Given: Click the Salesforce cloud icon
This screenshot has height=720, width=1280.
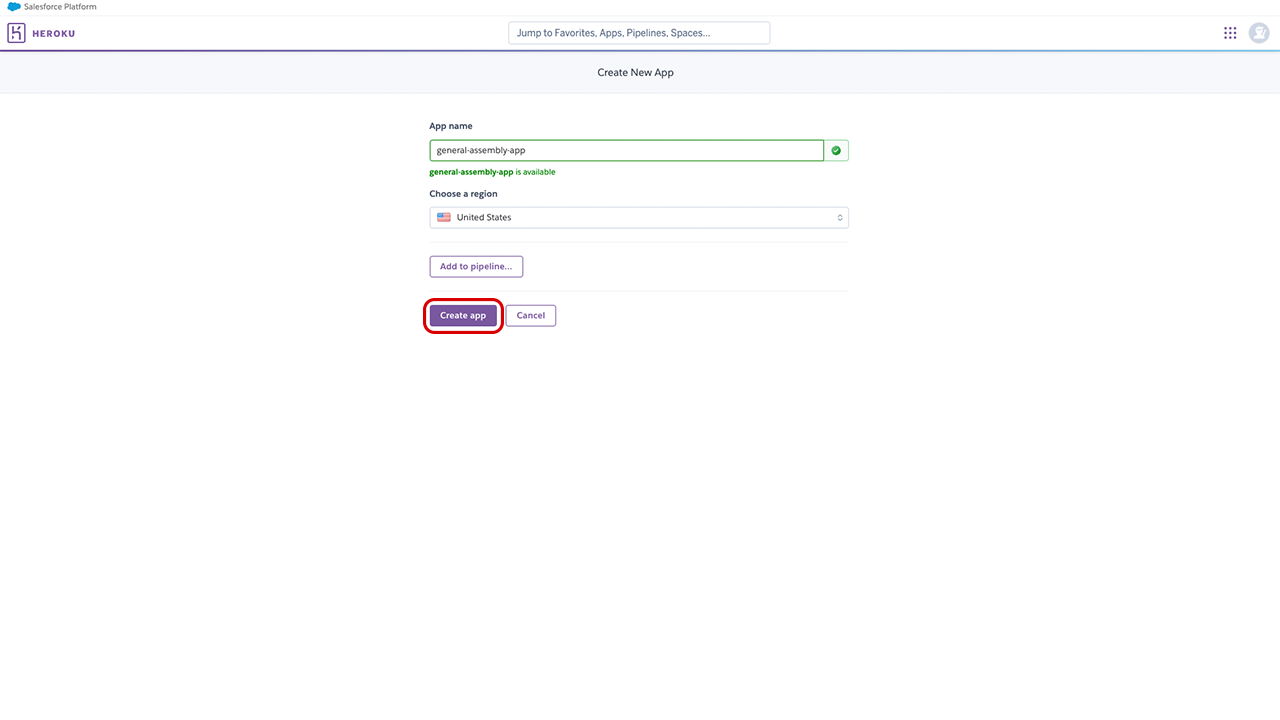Looking at the screenshot, I should (x=14, y=7).
